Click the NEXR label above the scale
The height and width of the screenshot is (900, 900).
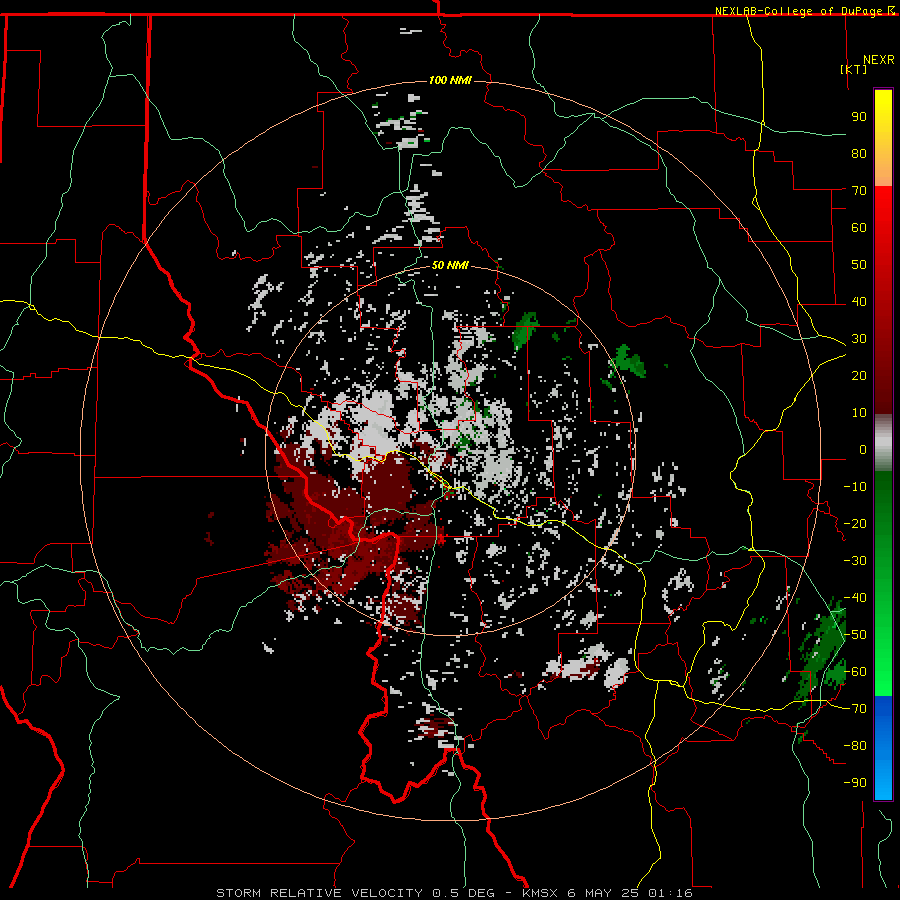[879, 60]
